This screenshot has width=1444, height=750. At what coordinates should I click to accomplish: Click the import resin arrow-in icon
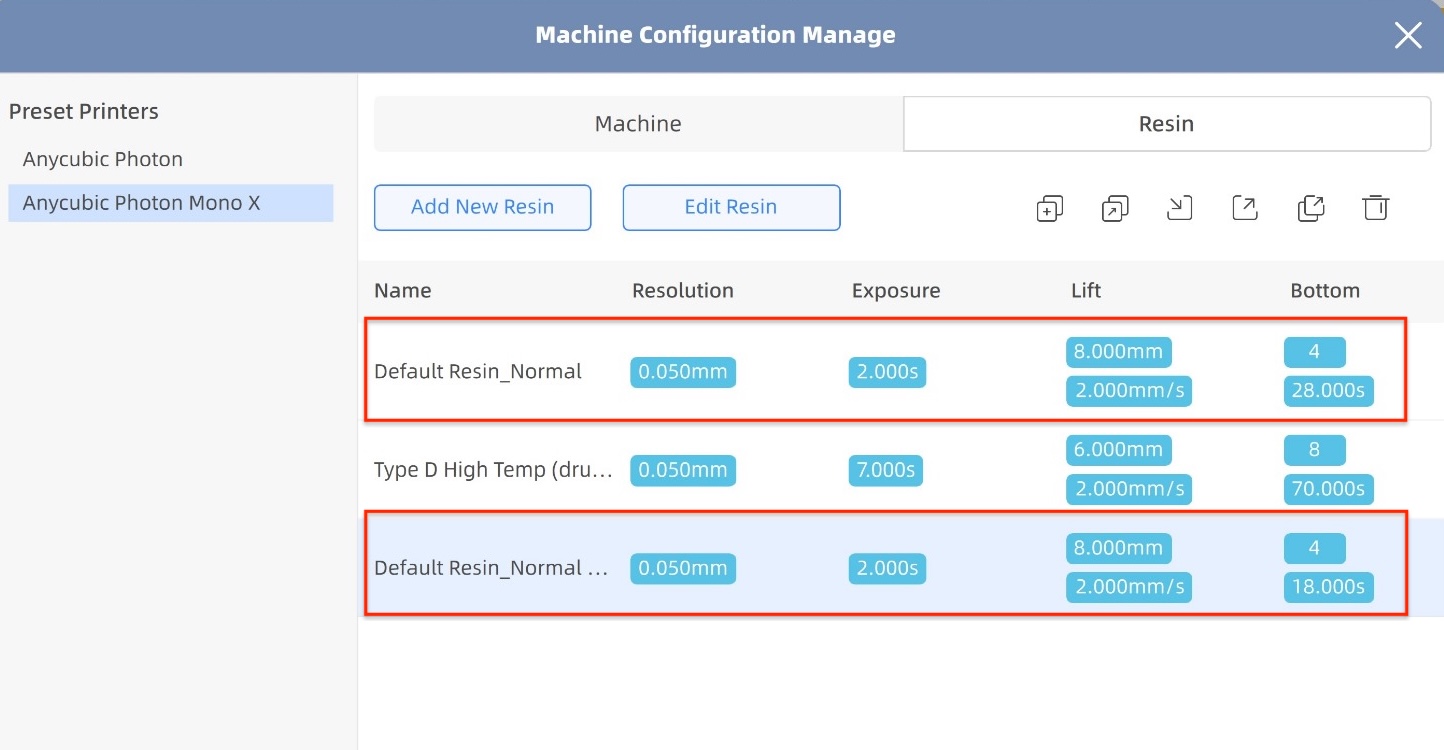1180,208
